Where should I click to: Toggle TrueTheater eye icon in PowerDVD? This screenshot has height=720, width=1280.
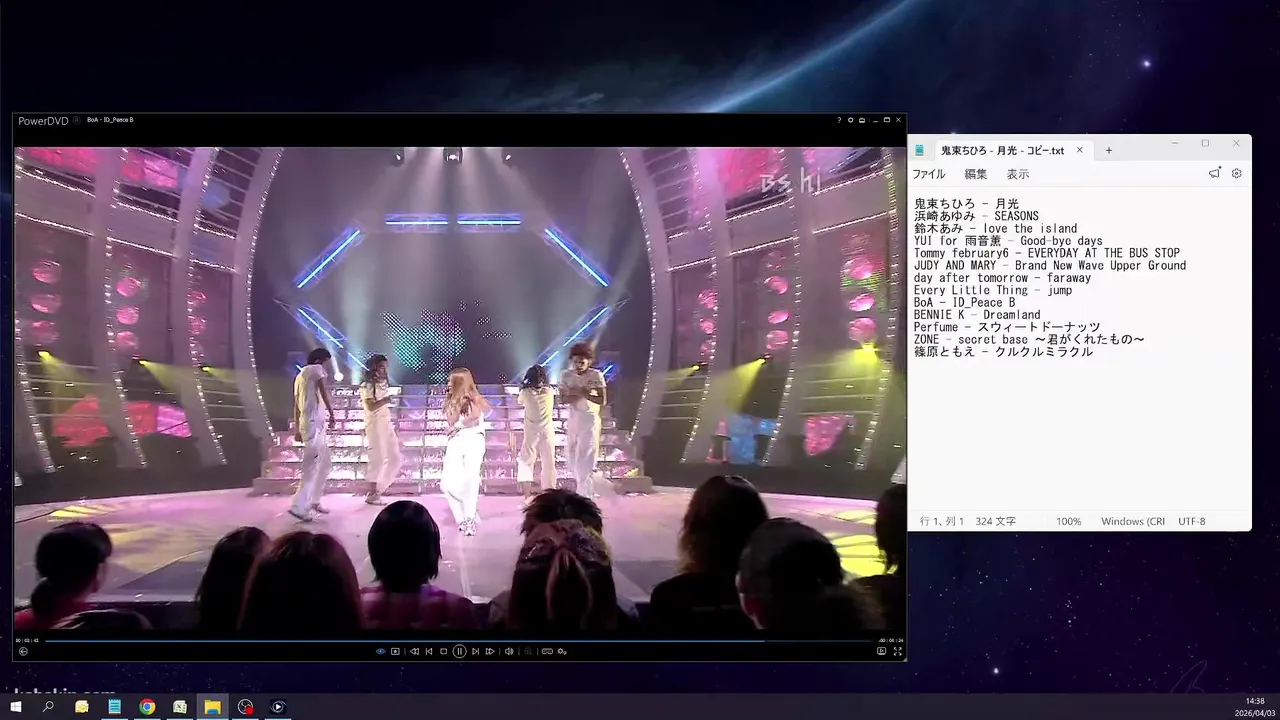point(381,651)
